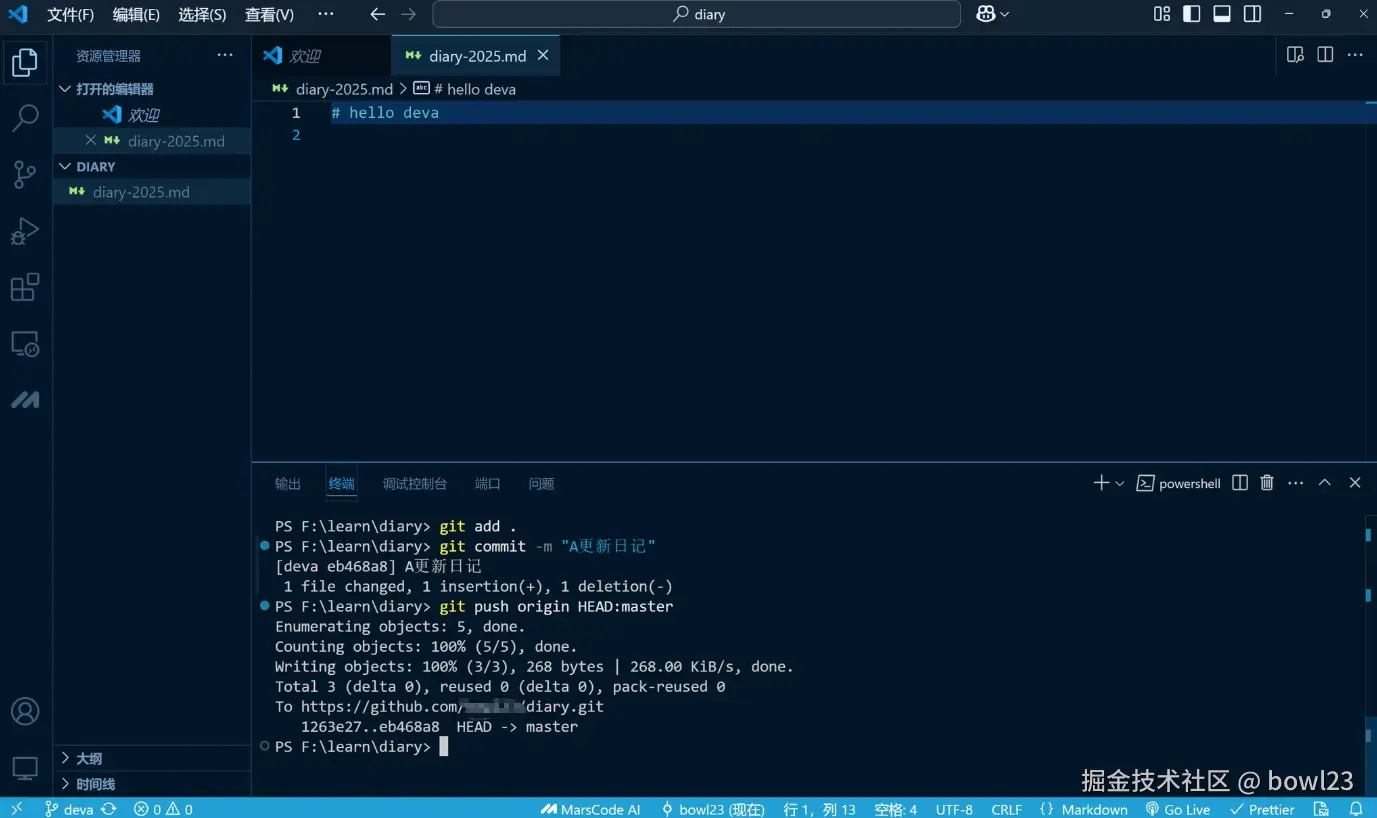Viewport: 1377px width, 818px height.
Task: Switch to the 输出 panel tab
Action: 288,483
